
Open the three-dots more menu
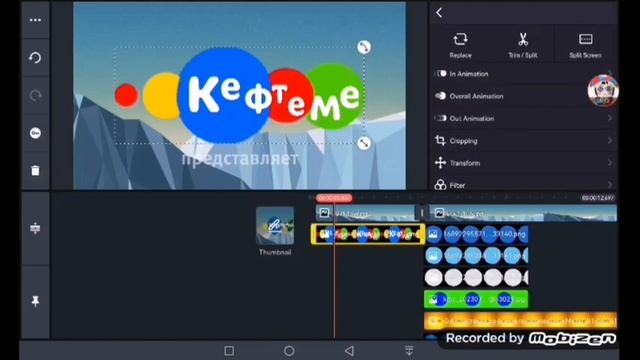click(36, 20)
